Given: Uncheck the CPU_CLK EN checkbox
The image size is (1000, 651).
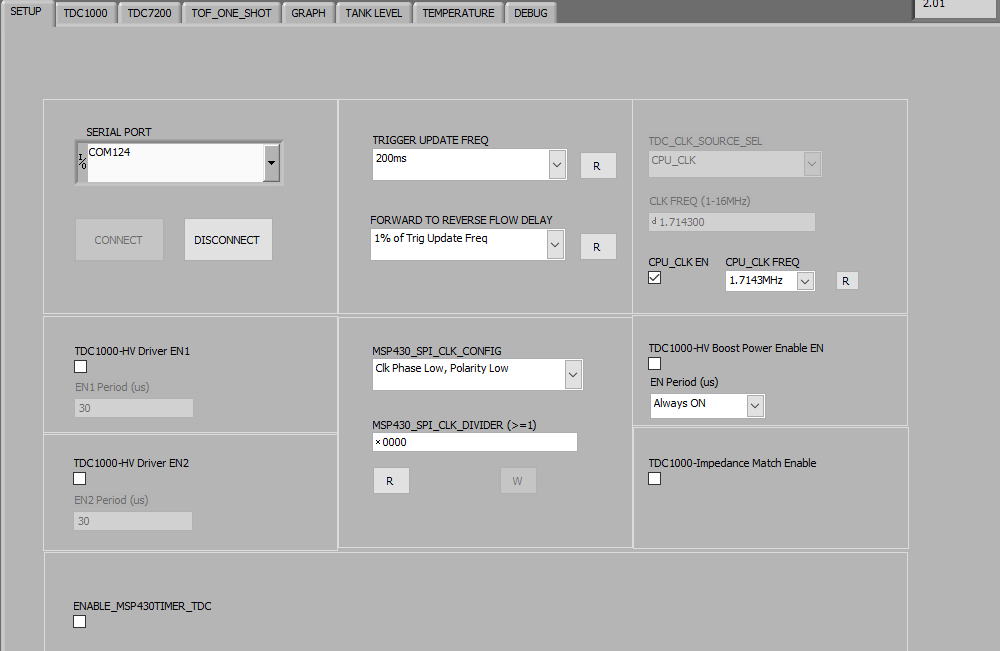Looking at the screenshot, I should [x=654, y=278].
